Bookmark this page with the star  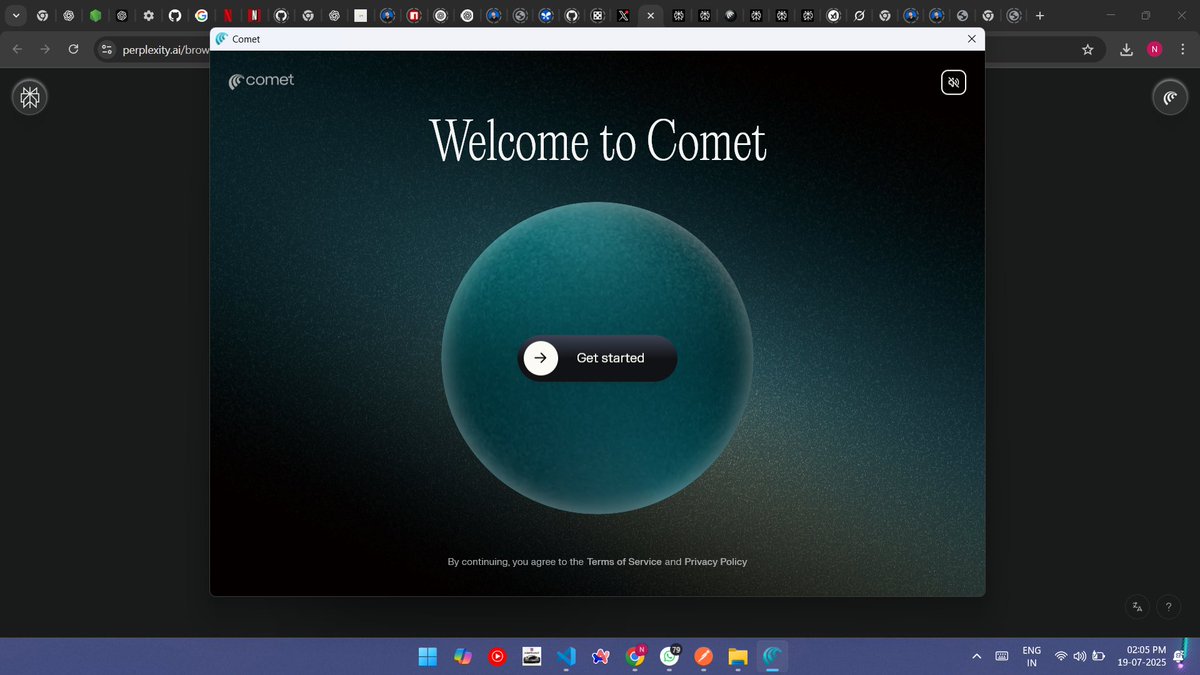tap(1088, 49)
